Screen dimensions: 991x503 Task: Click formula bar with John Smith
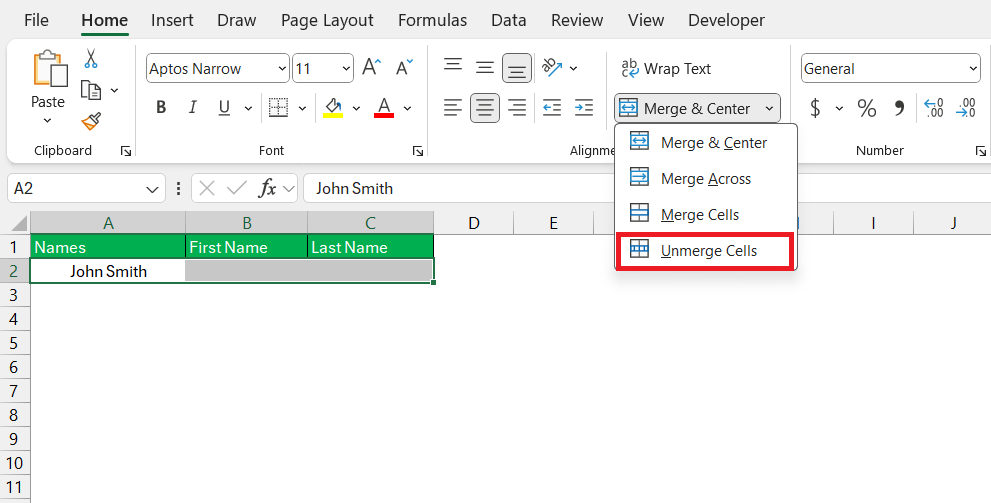(x=647, y=188)
